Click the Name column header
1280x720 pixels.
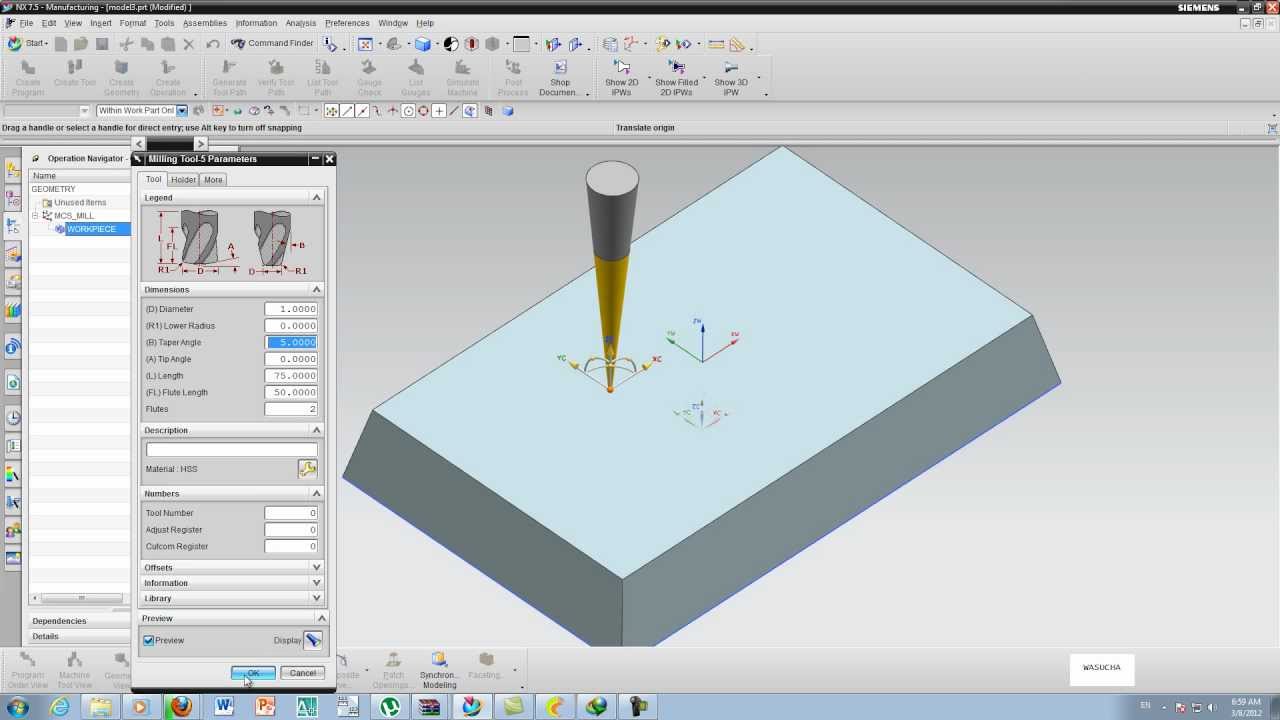pos(80,176)
